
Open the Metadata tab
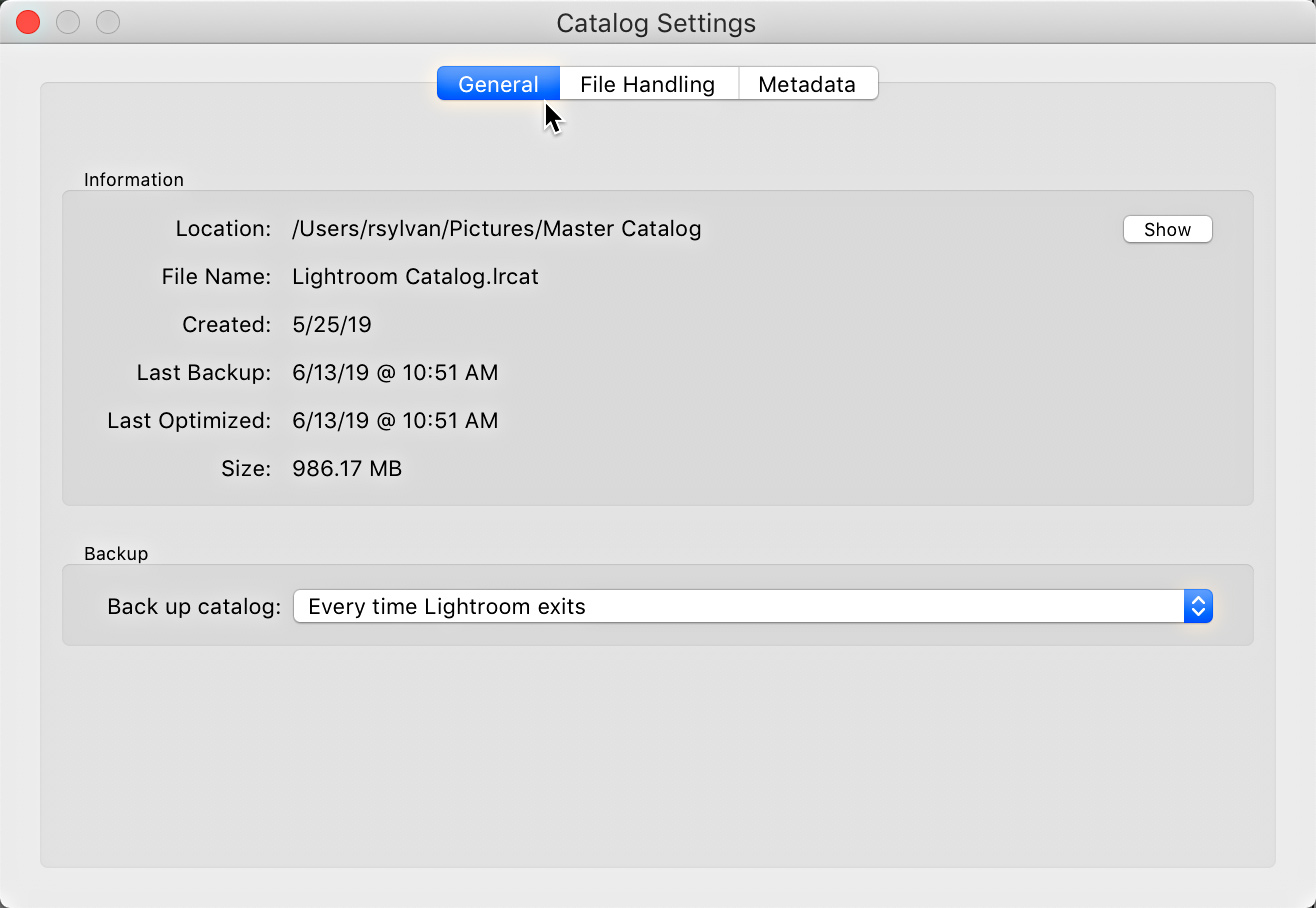pos(808,84)
